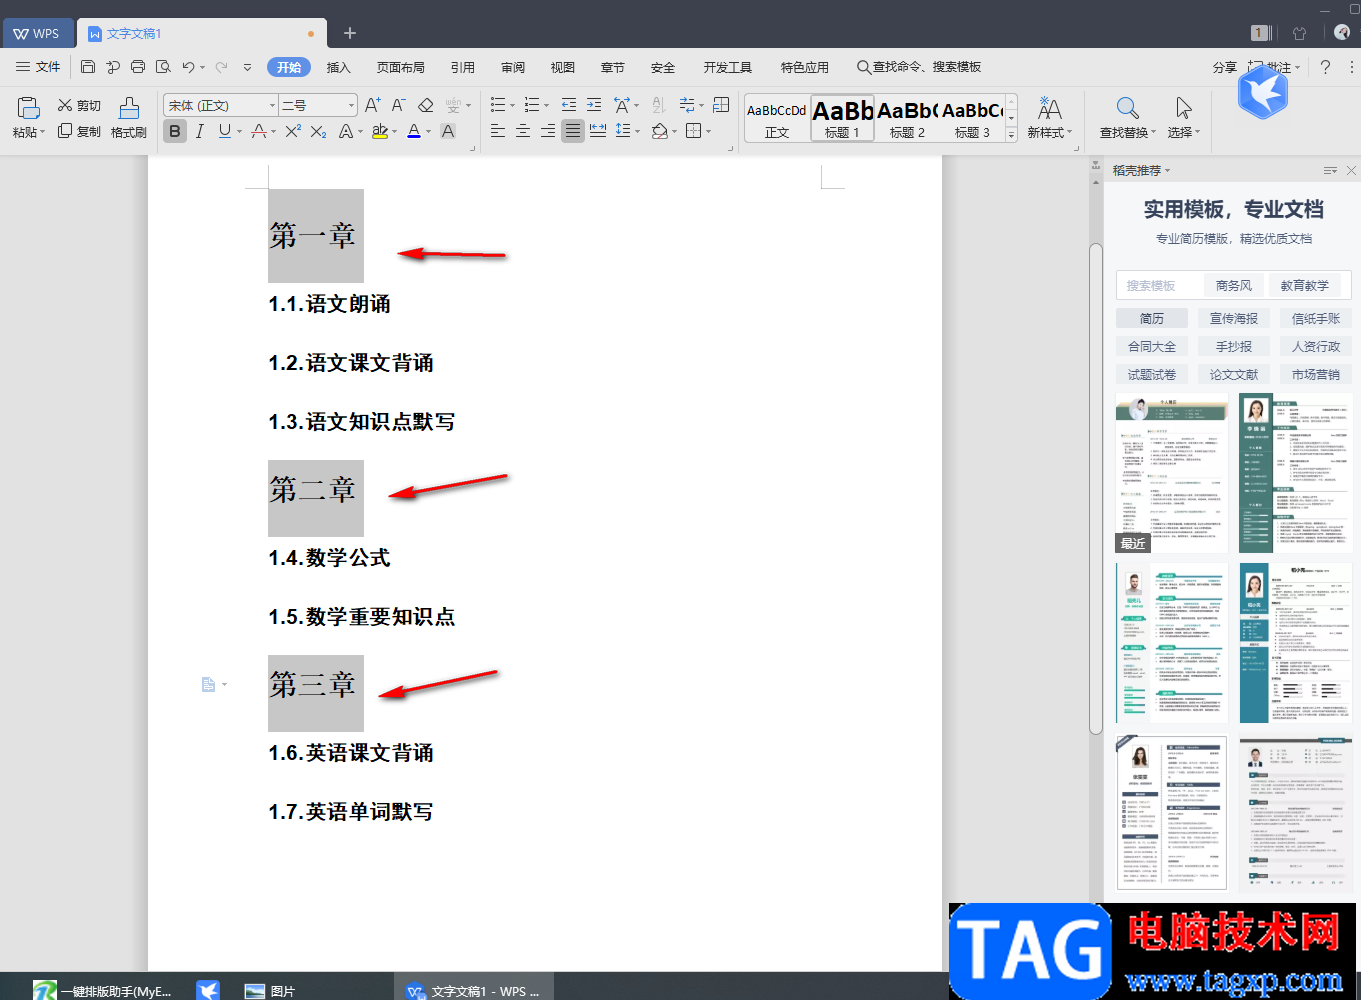Click the Clear Formatting eraser icon
This screenshot has width=1361, height=1000.
(x=426, y=105)
